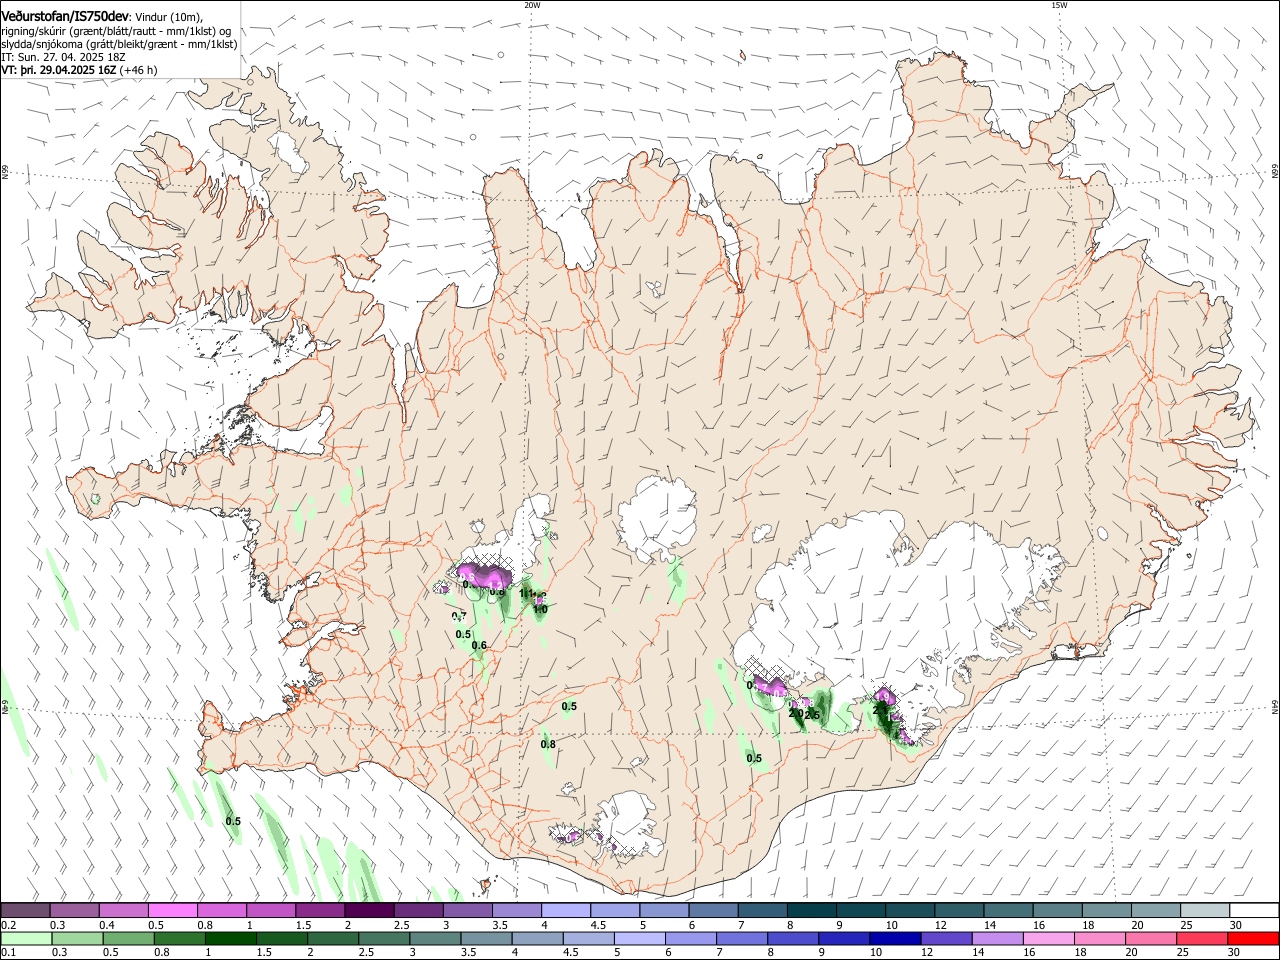
Task: Click the 'VT: þri. 29.04.2025 16Z' valid time
Action: click(x=59, y=70)
